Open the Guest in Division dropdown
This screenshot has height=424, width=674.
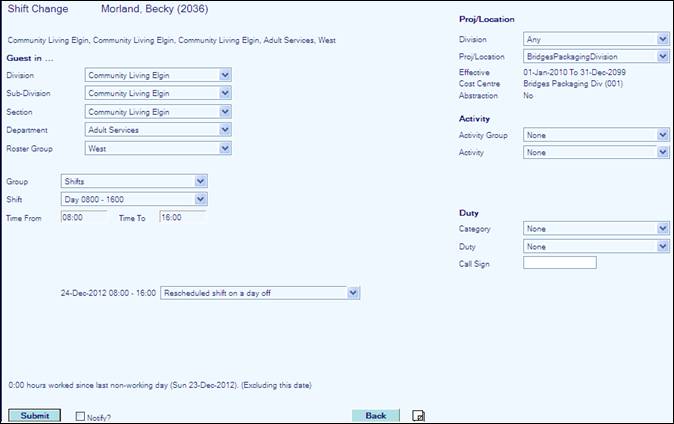158,75
